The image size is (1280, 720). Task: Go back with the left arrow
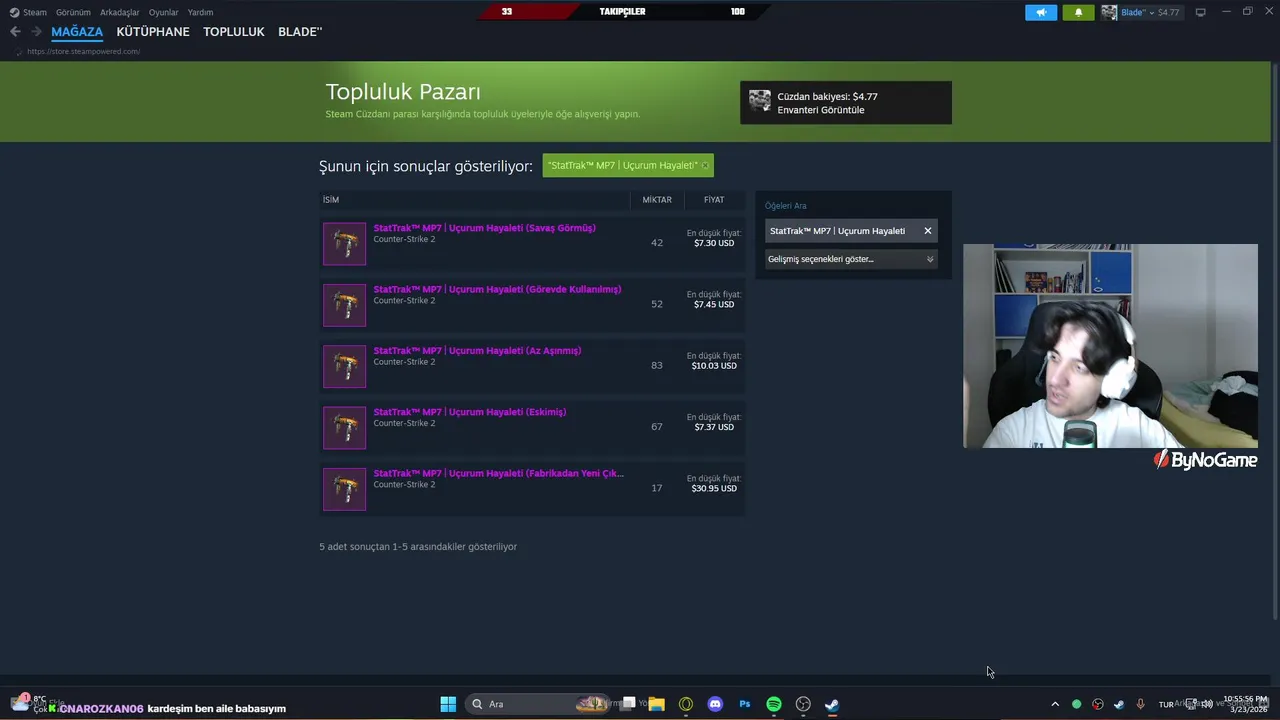coord(15,32)
